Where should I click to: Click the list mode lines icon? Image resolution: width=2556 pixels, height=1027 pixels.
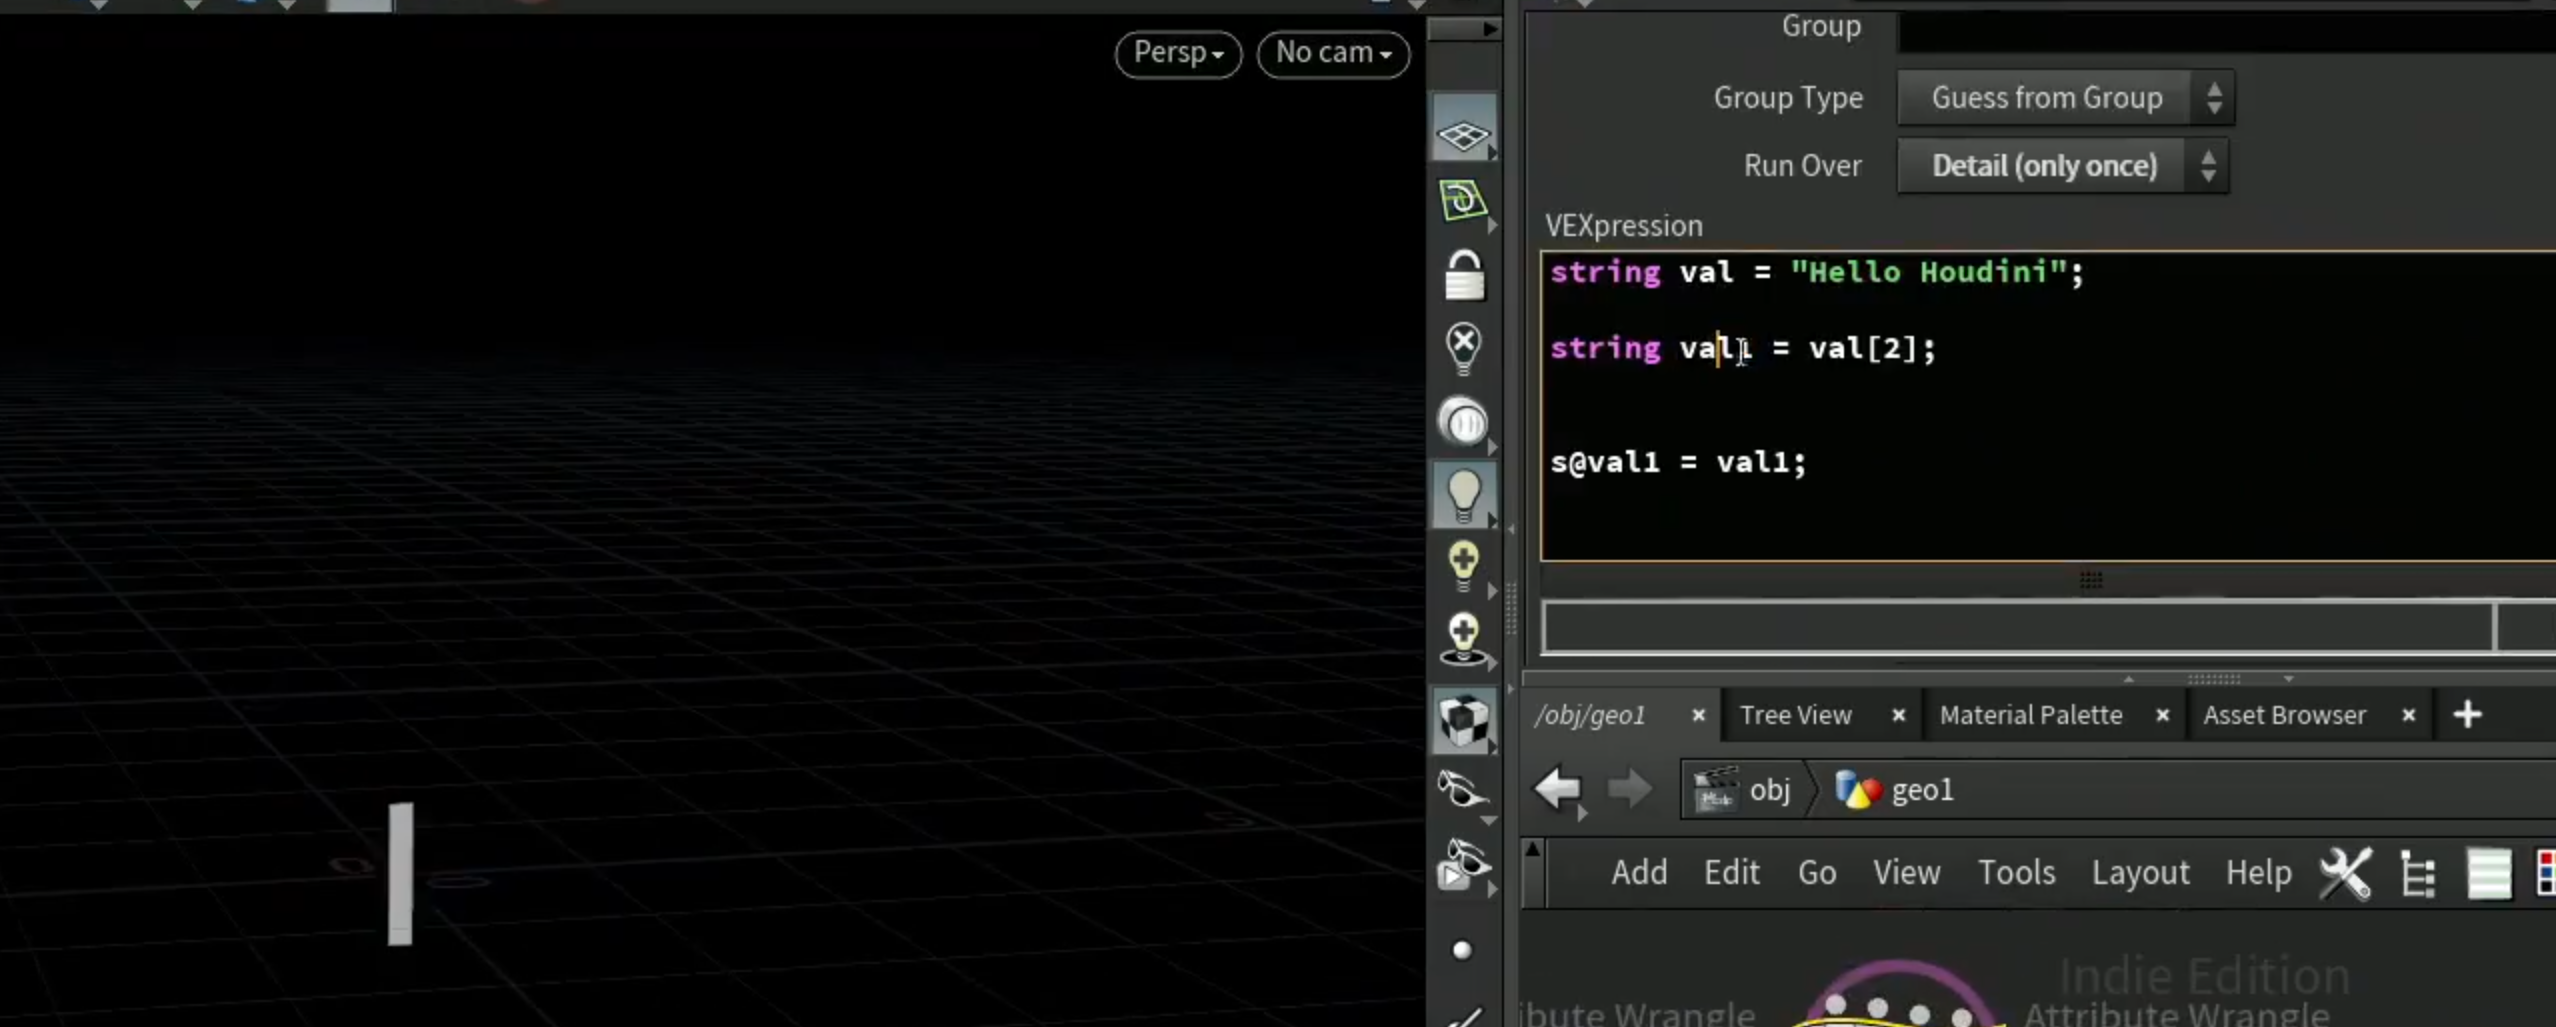pyautogui.click(x=2488, y=874)
